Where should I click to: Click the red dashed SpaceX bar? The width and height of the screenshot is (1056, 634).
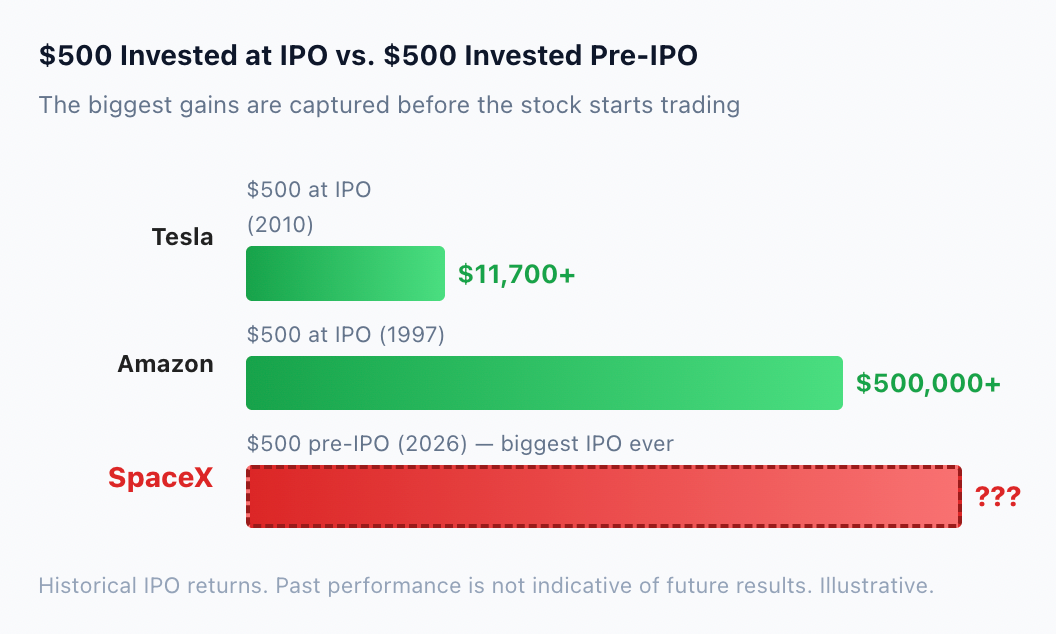coord(604,497)
